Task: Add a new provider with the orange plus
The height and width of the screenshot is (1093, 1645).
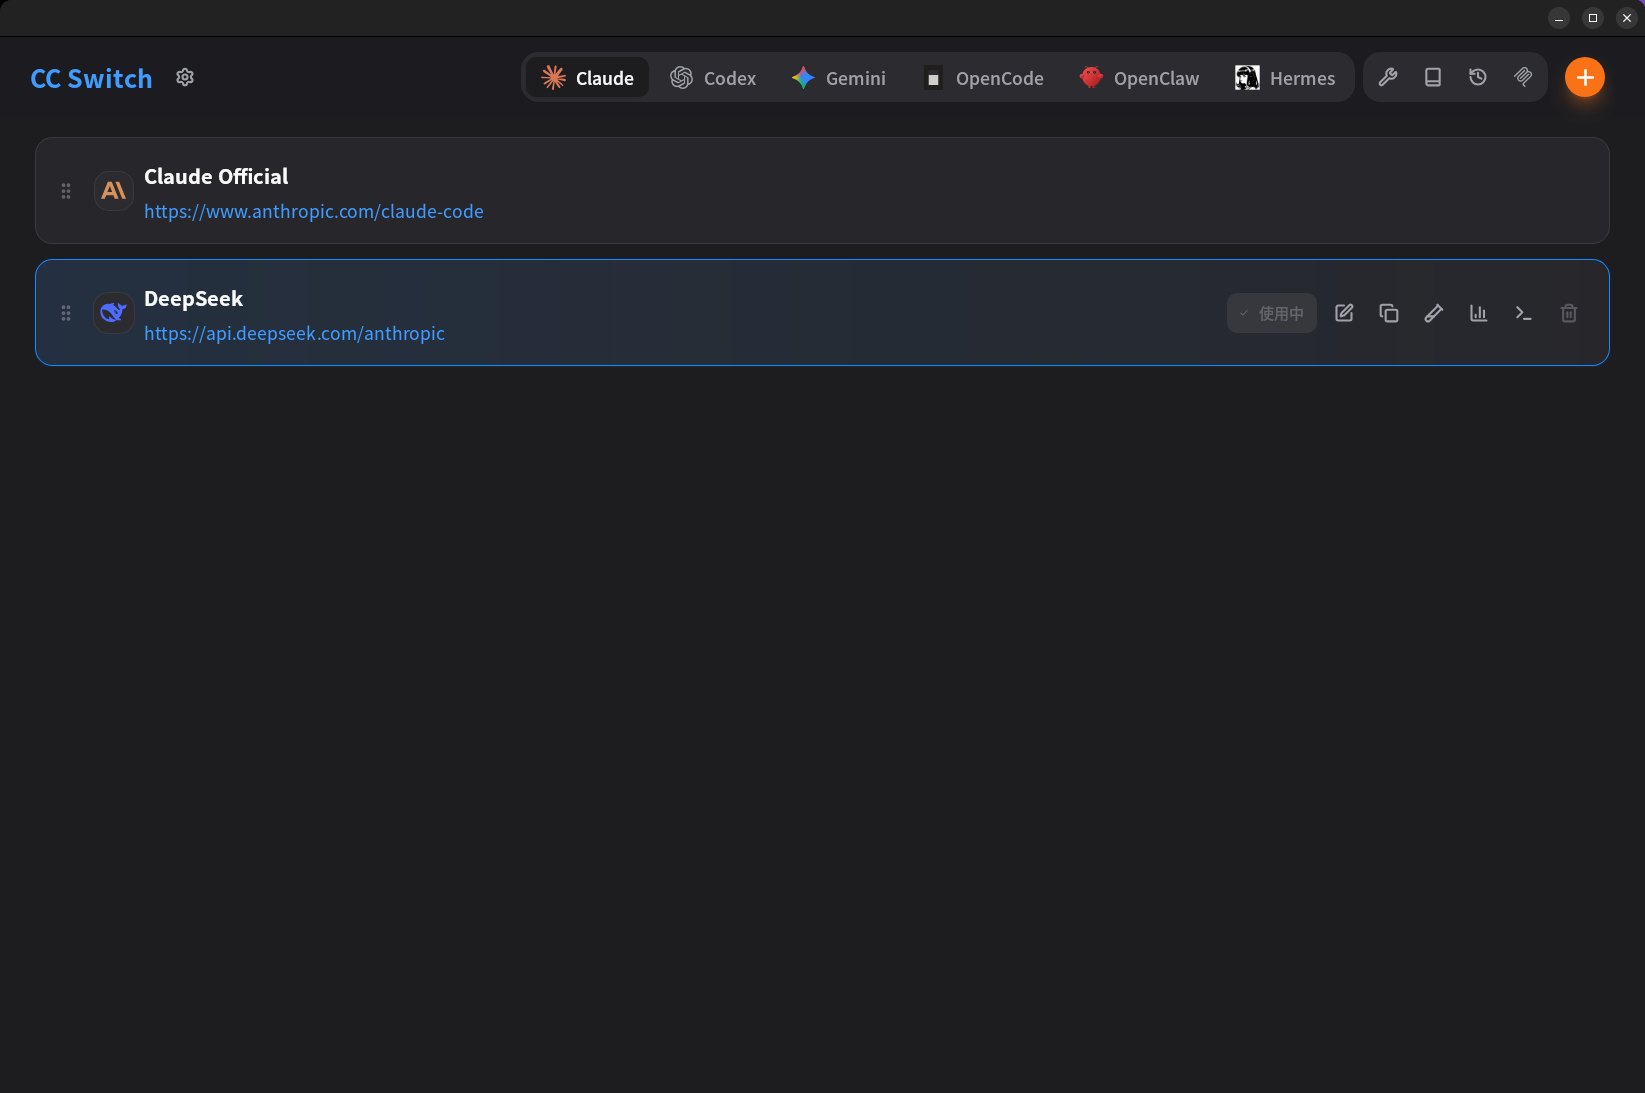Action: point(1585,77)
